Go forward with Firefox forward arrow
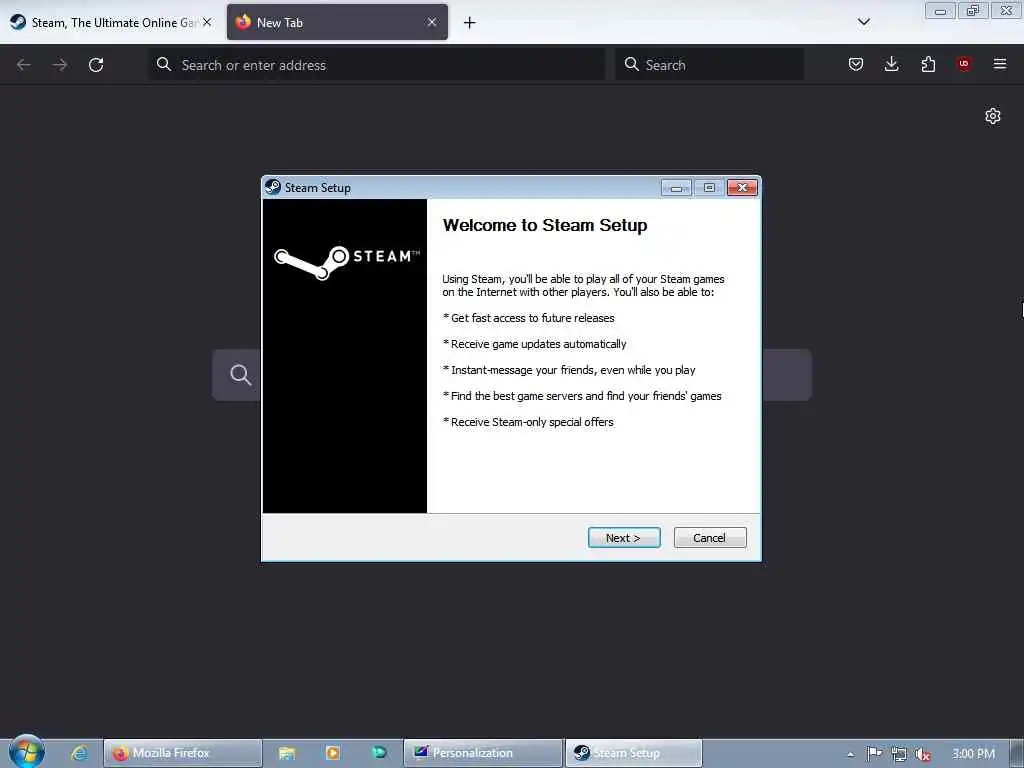Viewport: 1024px width, 768px height. pyautogui.click(x=59, y=65)
